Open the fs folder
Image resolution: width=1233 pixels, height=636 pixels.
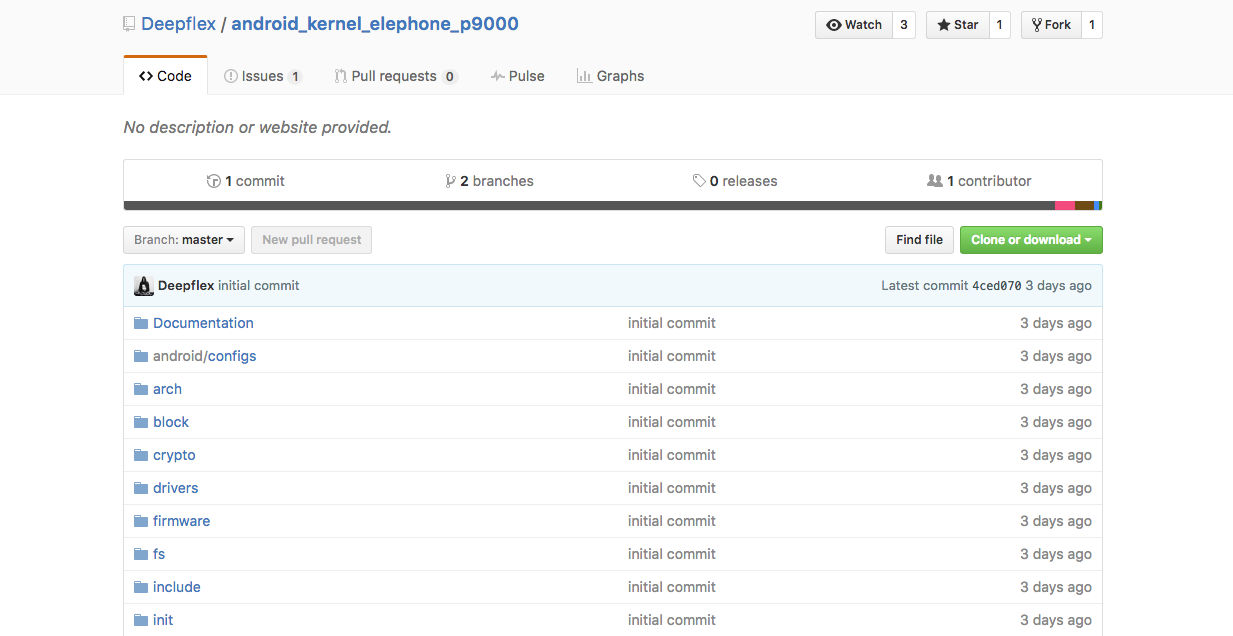coord(159,554)
